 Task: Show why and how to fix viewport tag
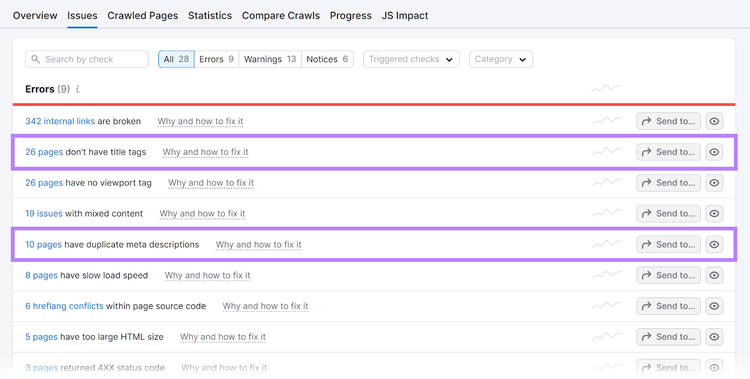coord(211,183)
